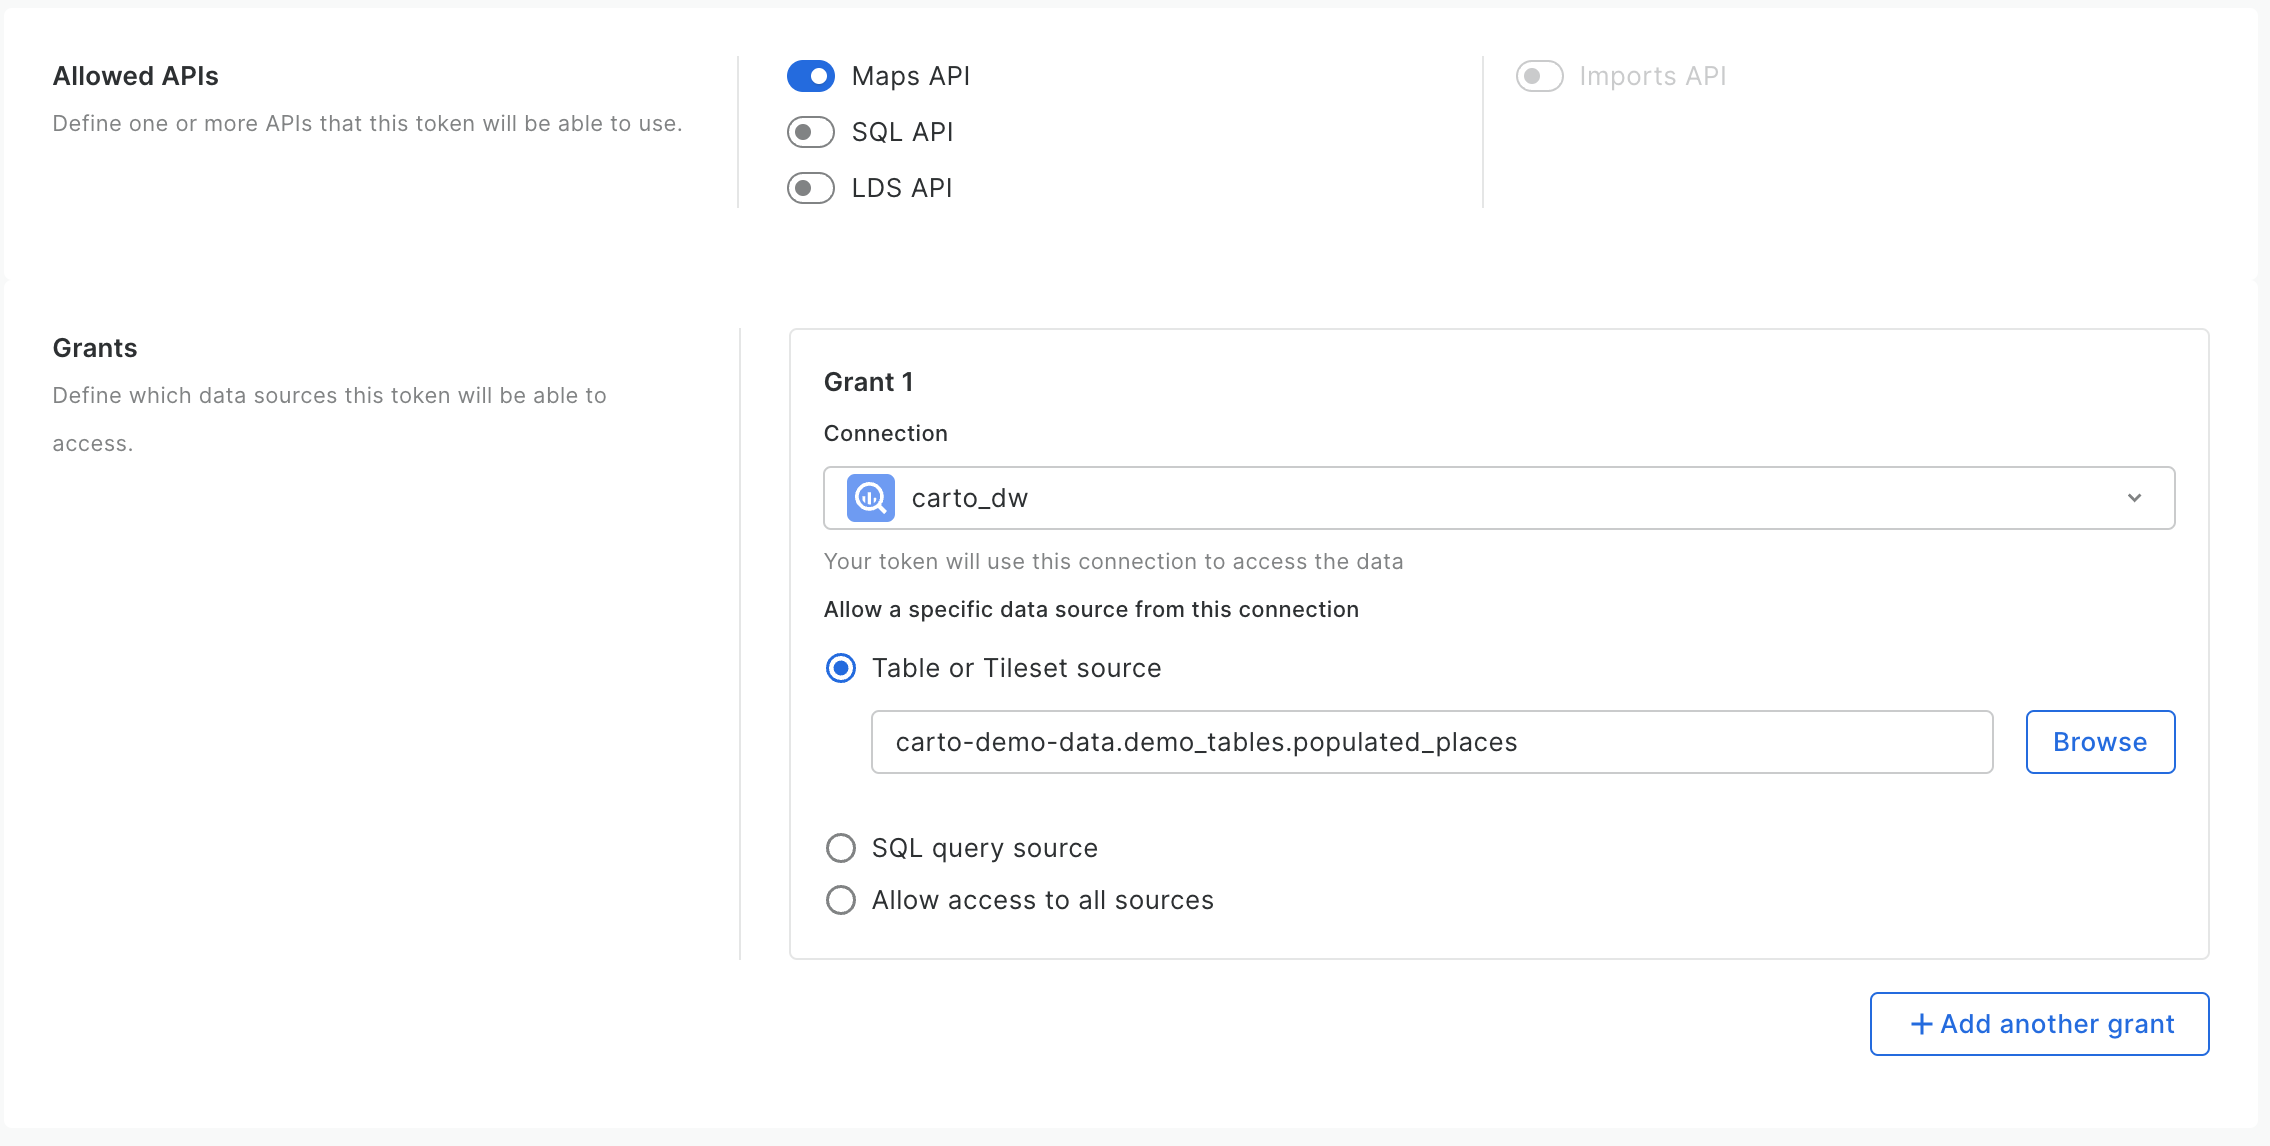Click the Allowed APIs section title
The image size is (2270, 1146).
tap(135, 76)
